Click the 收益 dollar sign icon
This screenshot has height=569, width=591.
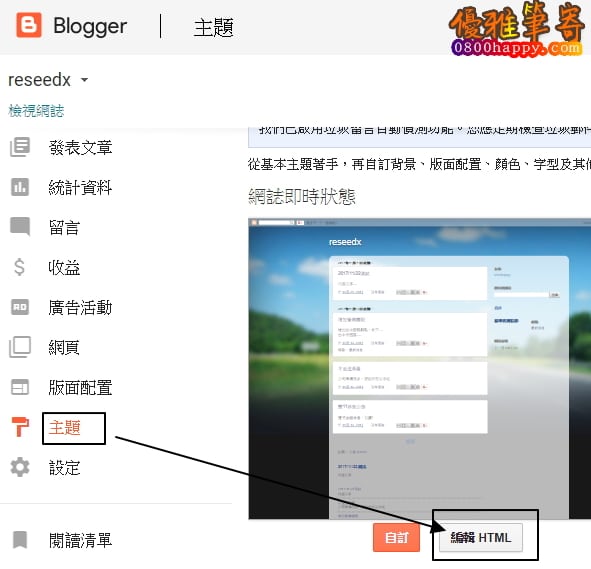(x=19, y=267)
